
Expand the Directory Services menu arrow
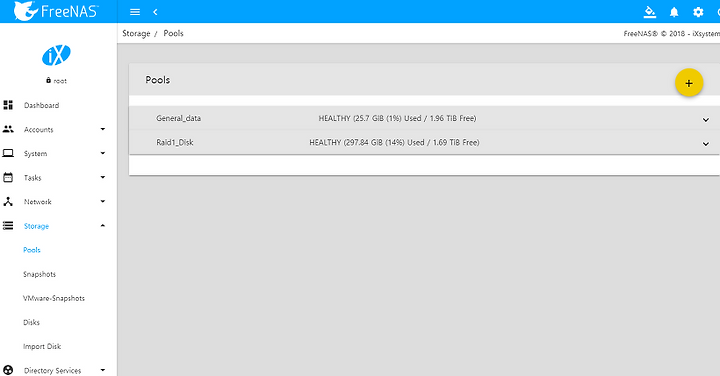(103, 370)
